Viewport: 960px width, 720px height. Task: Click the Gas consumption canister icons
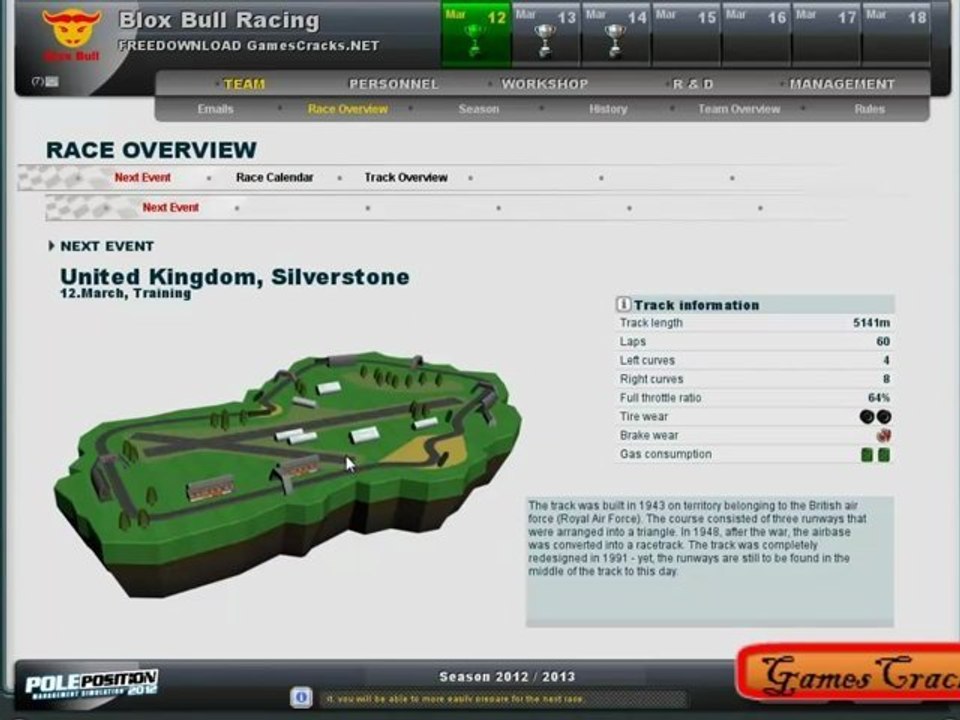pyautogui.click(x=876, y=455)
